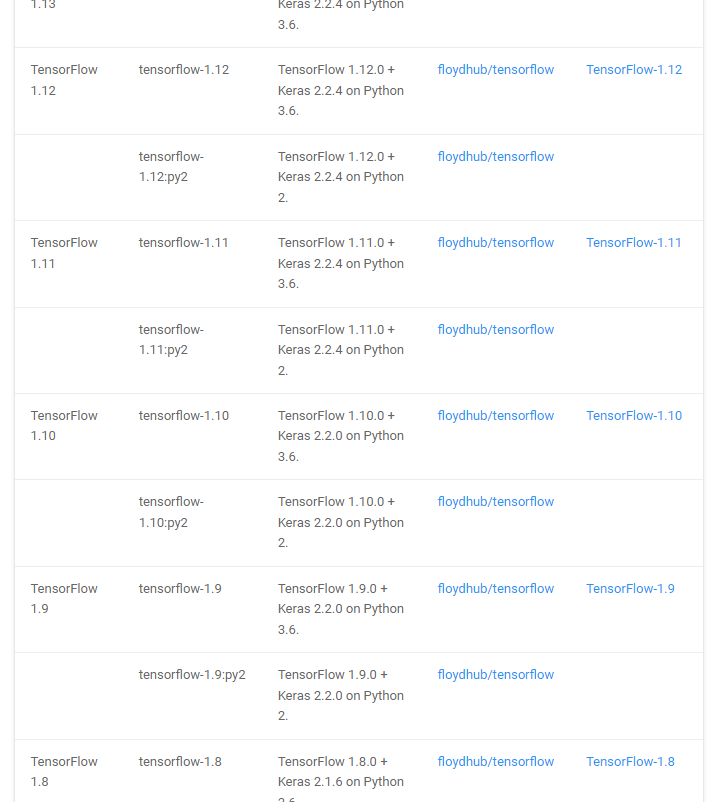Open the TensorFlow-1.10 link

click(634, 416)
